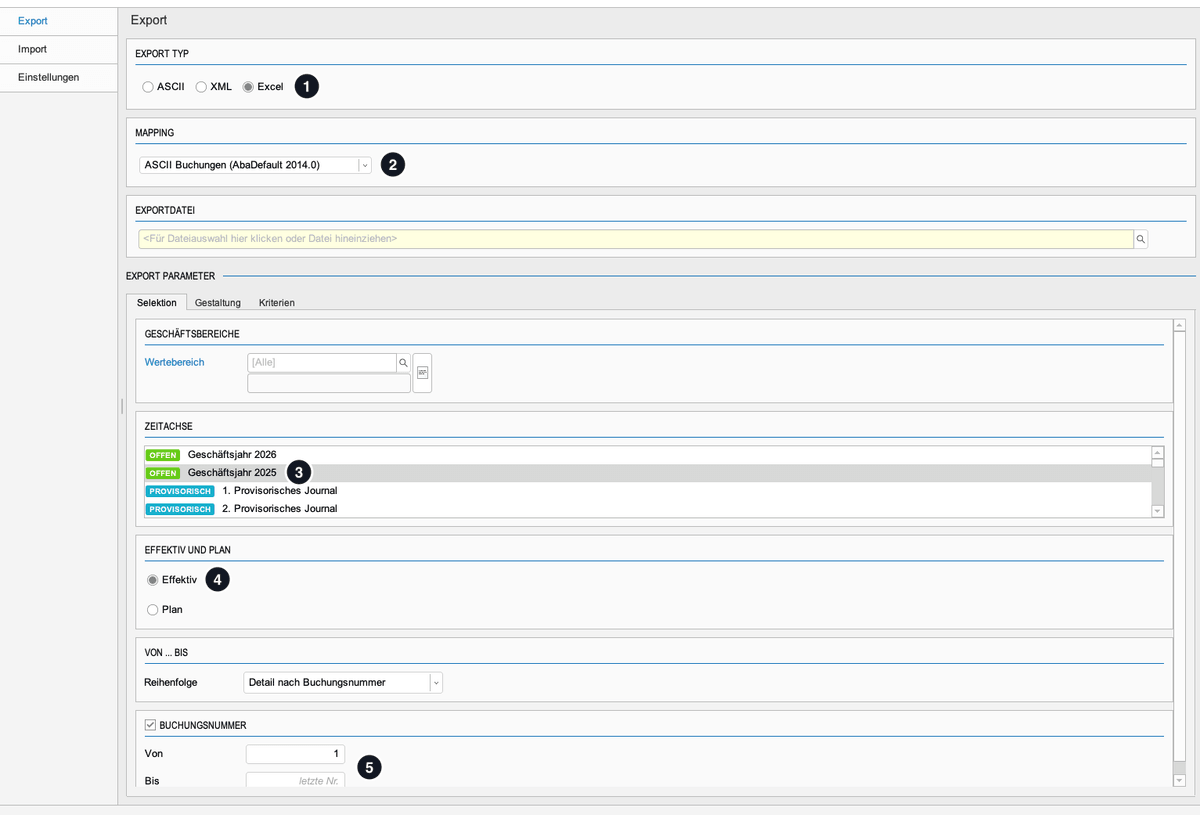Click the Bis booking number field
Viewport: 1200px width, 815px height.
(295, 779)
